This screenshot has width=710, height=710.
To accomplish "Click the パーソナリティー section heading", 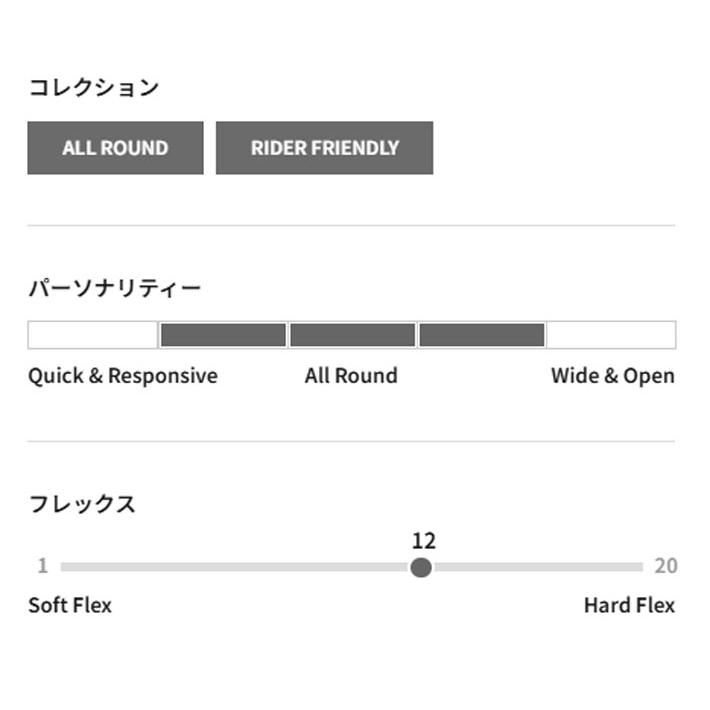I will click(115, 288).
